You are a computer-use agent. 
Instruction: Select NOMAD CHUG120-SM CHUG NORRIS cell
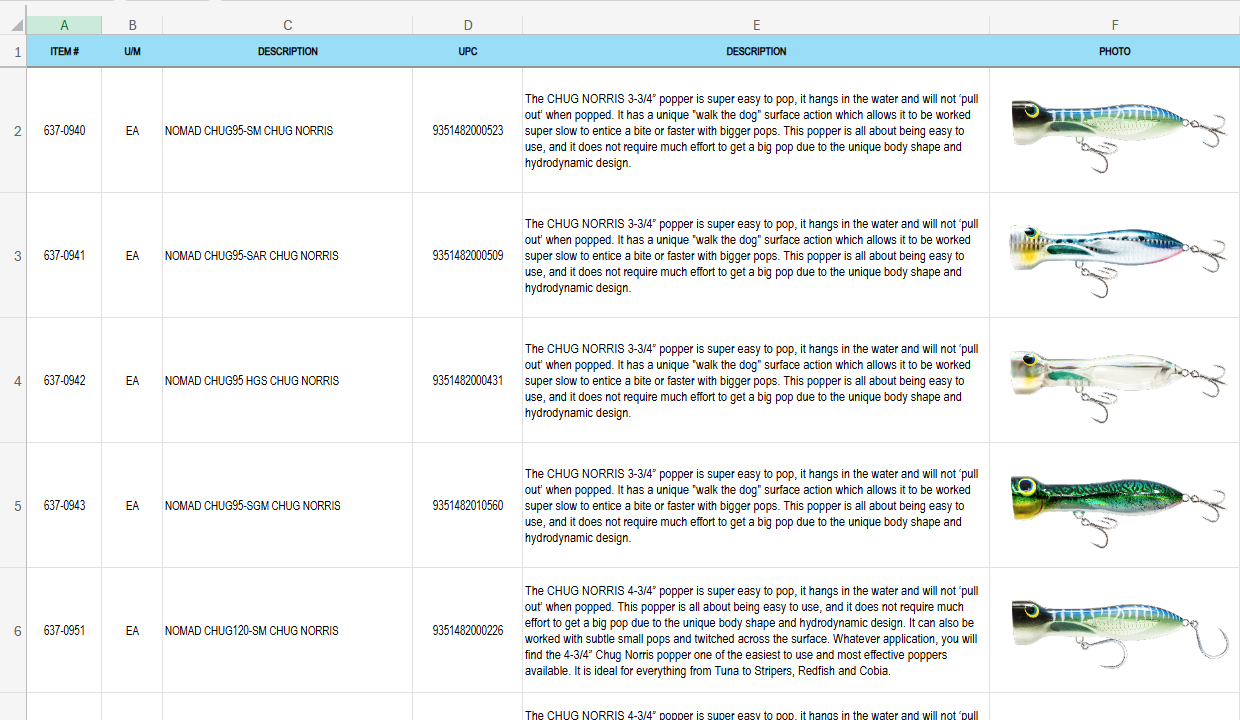pyautogui.click(x=288, y=630)
